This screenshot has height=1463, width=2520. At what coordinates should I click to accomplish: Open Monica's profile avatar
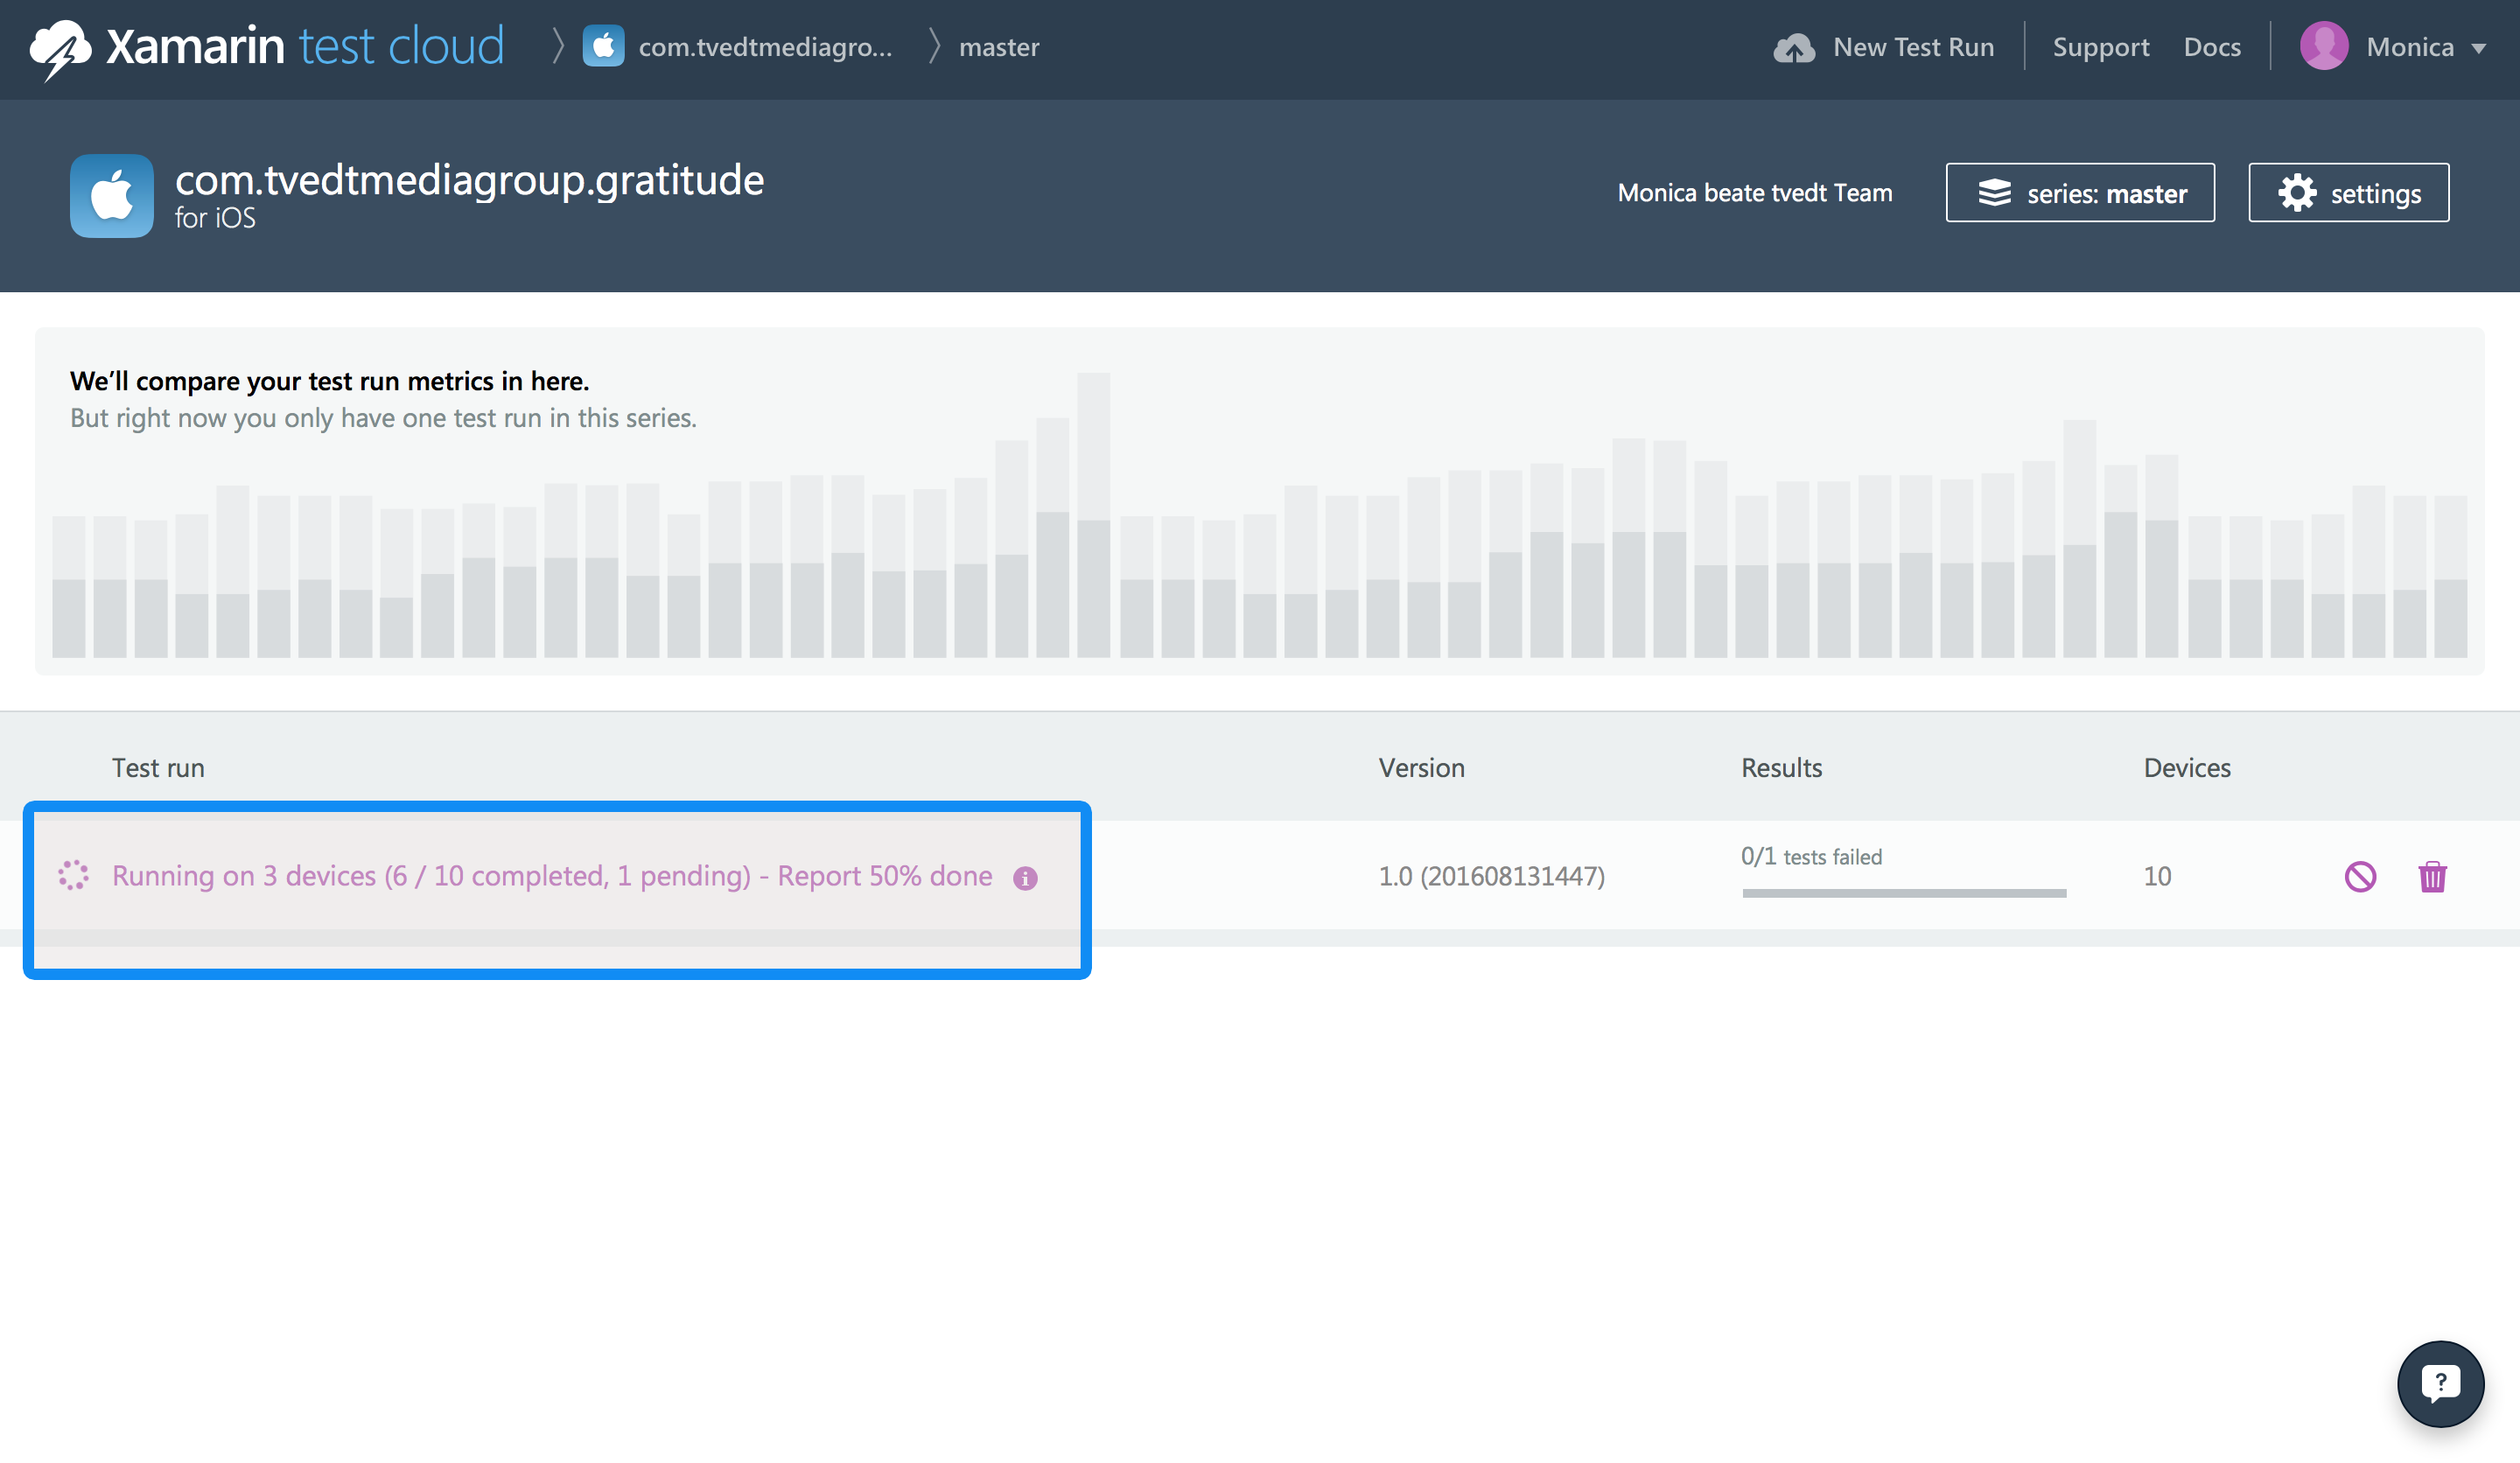pyautogui.click(x=2324, y=47)
